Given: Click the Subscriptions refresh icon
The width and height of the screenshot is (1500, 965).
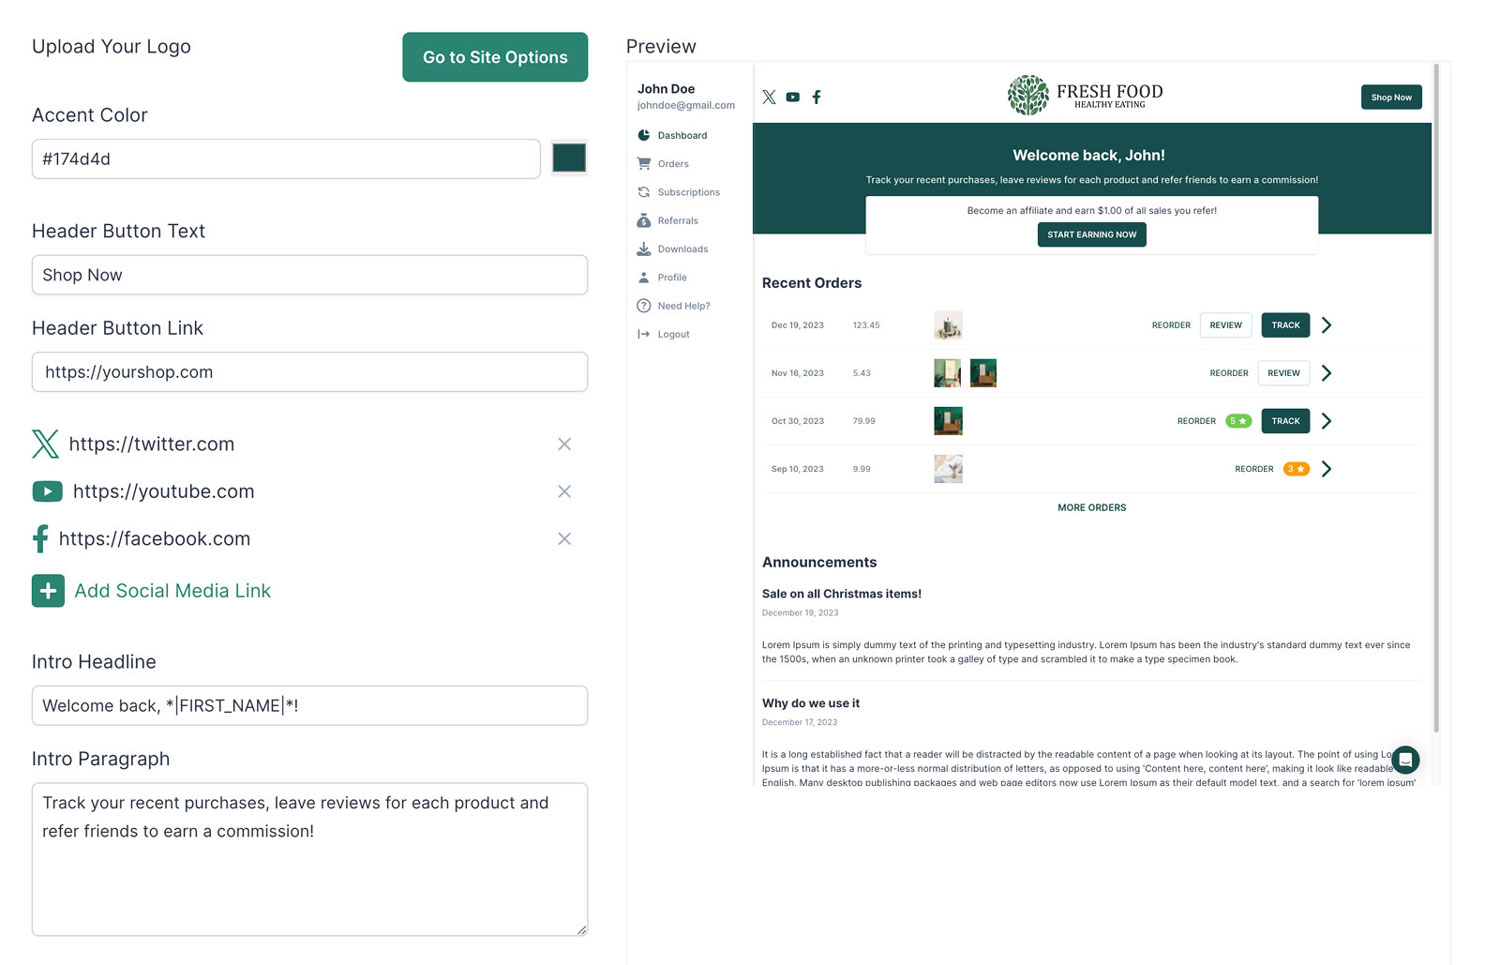Looking at the screenshot, I should [x=644, y=192].
